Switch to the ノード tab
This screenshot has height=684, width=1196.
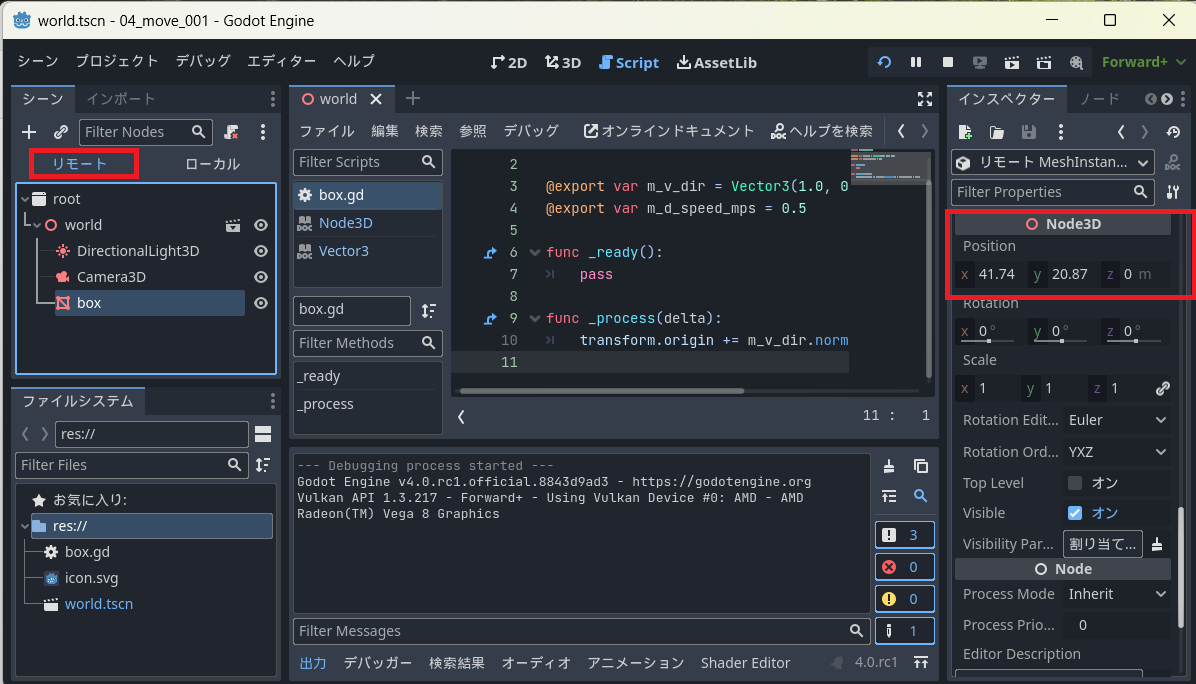(1100, 99)
